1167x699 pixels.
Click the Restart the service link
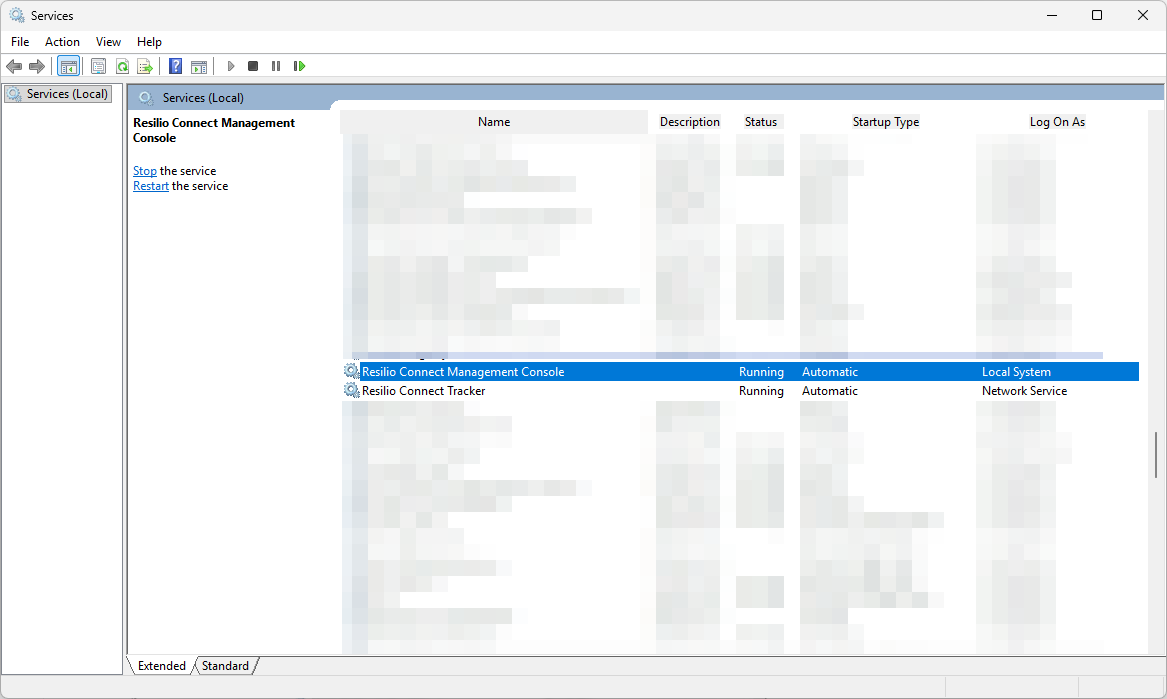tap(151, 186)
